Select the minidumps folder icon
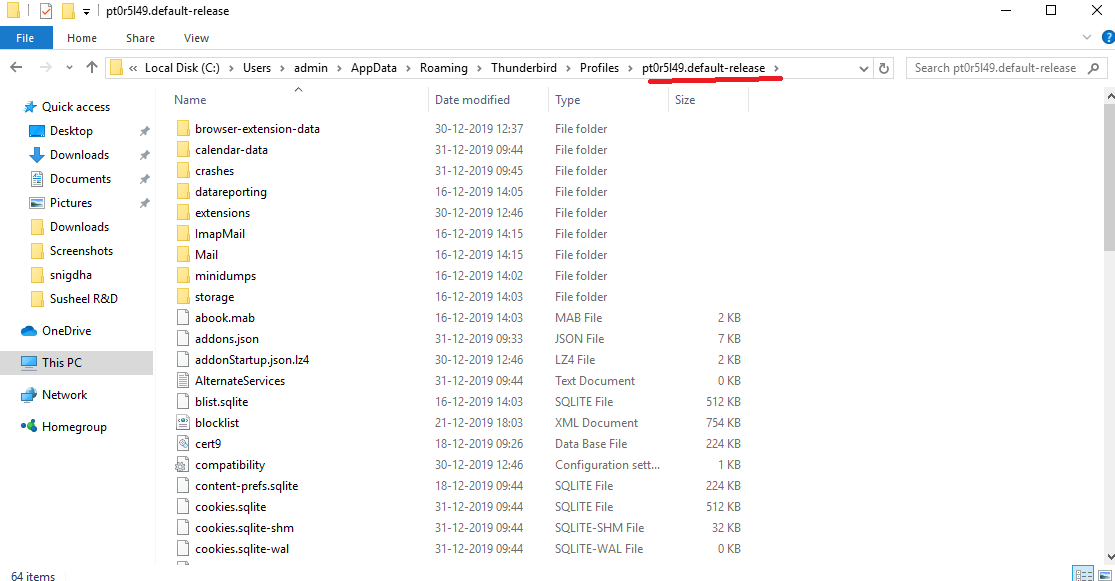Viewport: 1115px width, 581px height. (x=183, y=276)
